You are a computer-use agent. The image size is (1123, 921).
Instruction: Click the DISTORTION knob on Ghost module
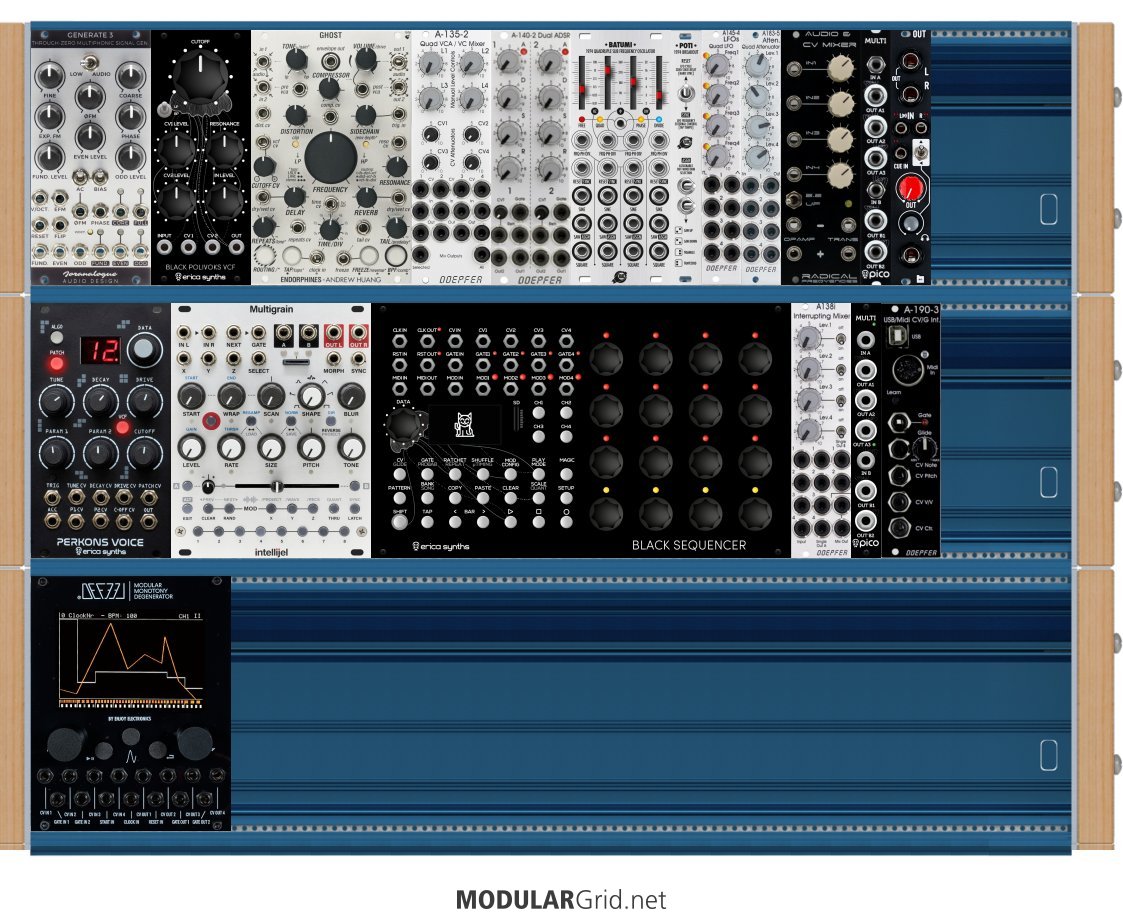(x=295, y=115)
